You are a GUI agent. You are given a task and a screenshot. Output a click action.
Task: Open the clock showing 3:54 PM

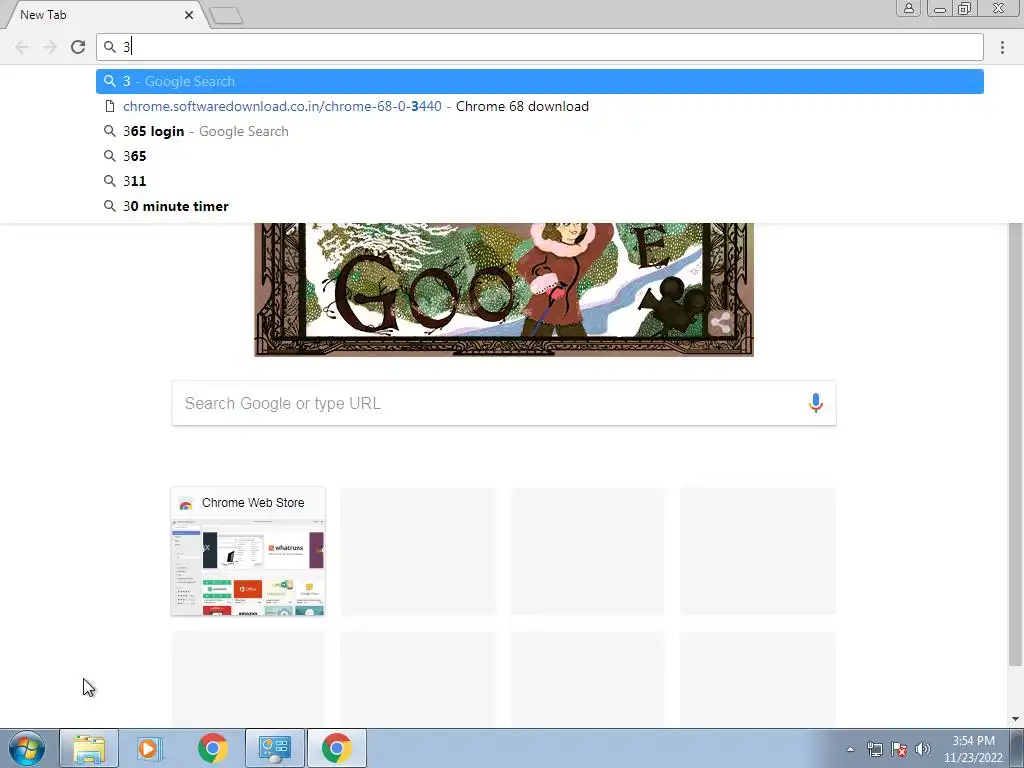tap(972, 749)
